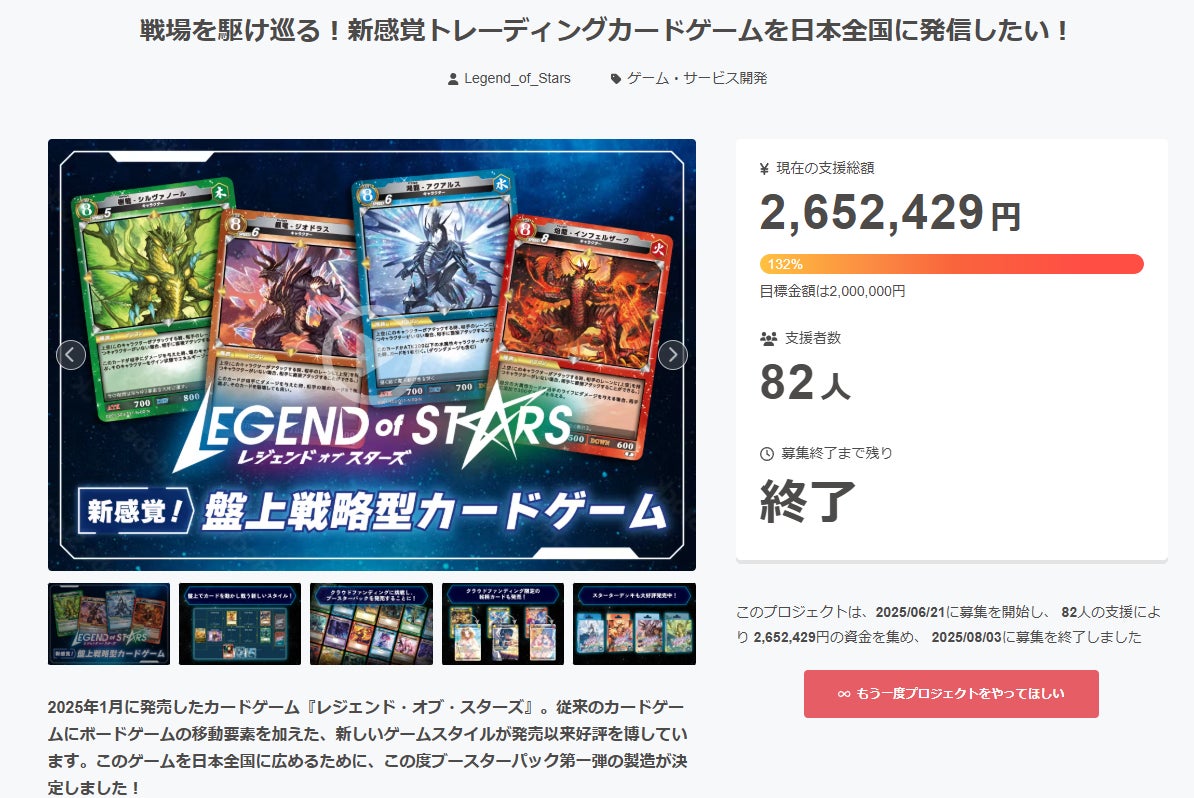Select the fifth thumbnail of starter decks
The width and height of the screenshot is (1194, 798).
click(x=634, y=624)
